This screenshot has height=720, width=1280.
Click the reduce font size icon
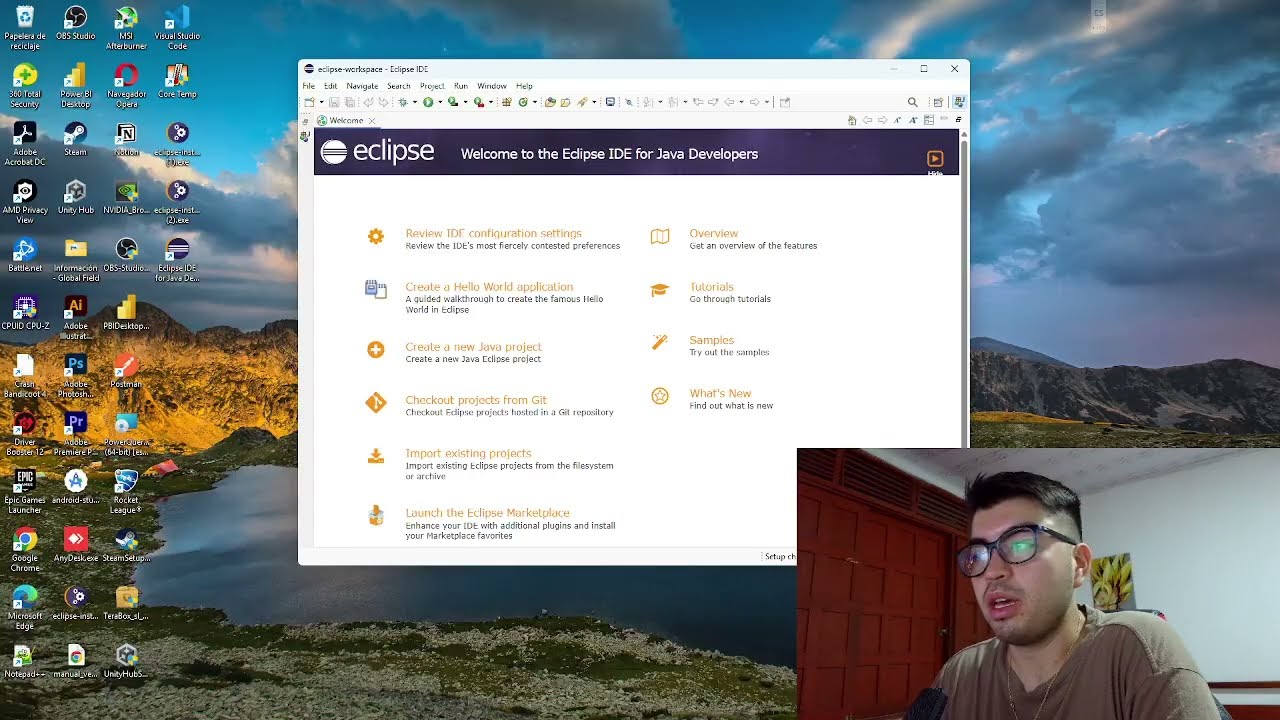(x=897, y=120)
